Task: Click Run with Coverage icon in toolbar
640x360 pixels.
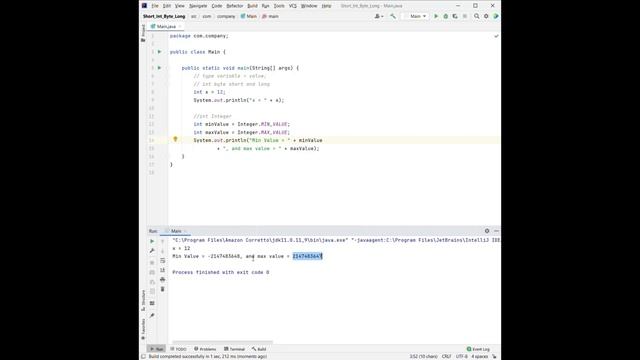Action: coord(455,16)
